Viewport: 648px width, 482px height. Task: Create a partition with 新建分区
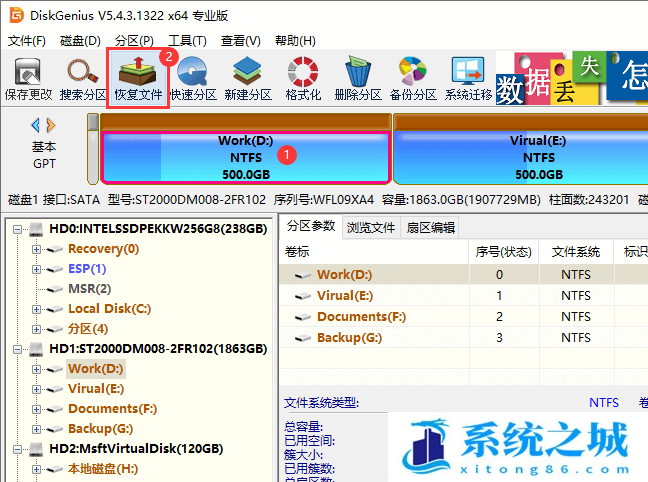pyautogui.click(x=248, y=79)
